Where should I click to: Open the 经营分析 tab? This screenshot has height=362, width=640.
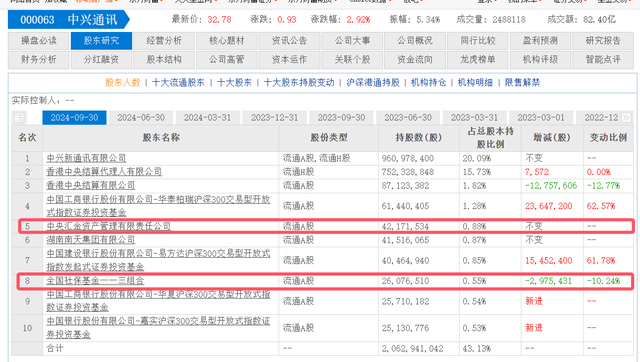(x=164, y=41)
